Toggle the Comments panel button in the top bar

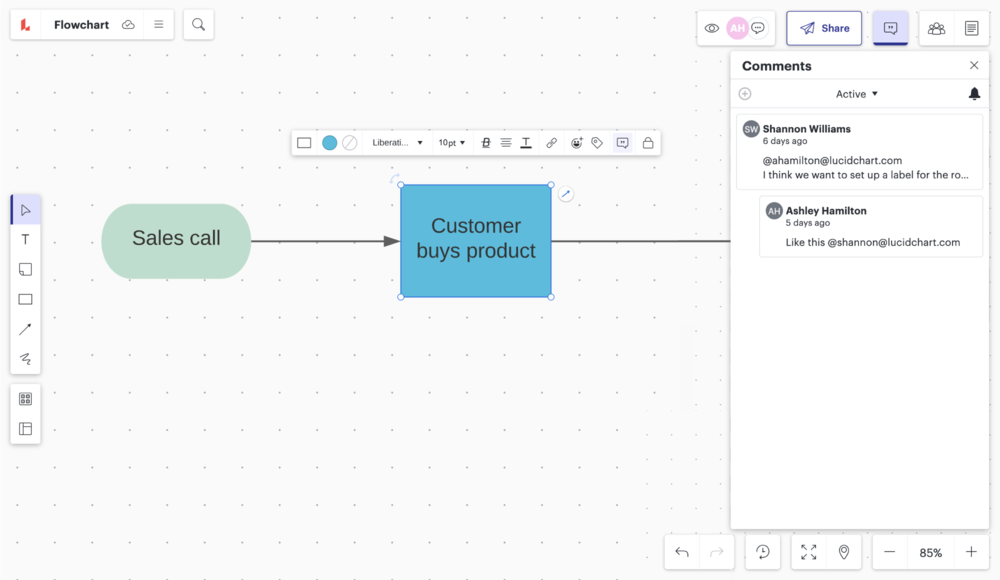click(890, 29)
